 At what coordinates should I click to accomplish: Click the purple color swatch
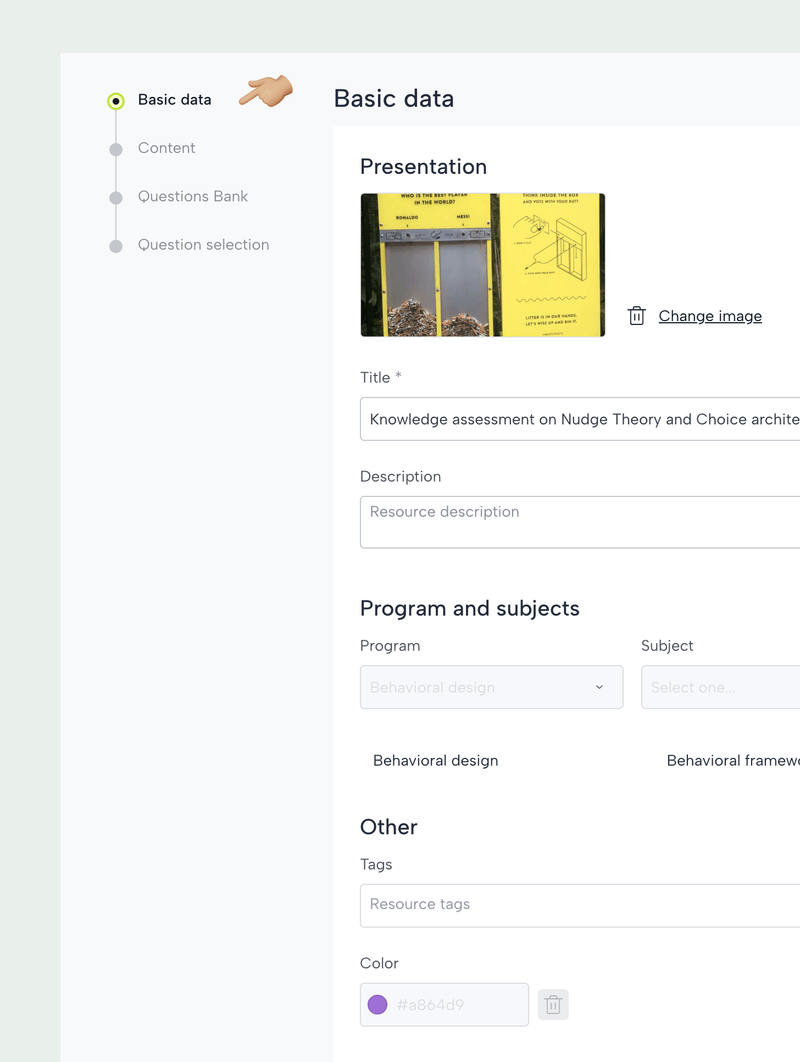[377, 1005]
